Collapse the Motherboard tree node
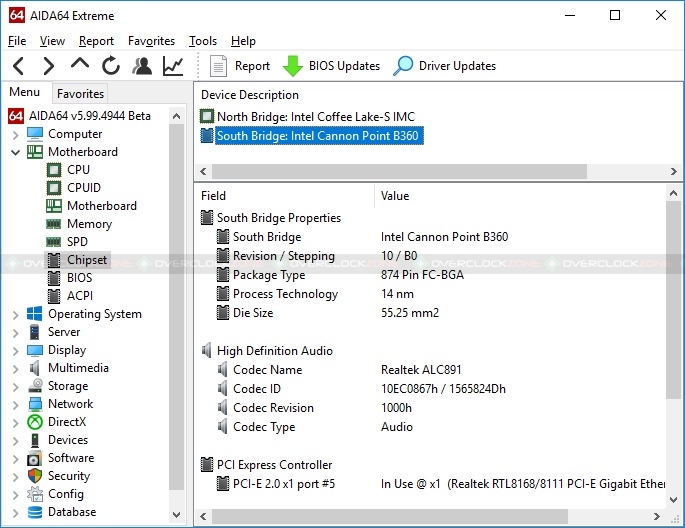The height and width of the screenshot is (528, 685). 16,152
